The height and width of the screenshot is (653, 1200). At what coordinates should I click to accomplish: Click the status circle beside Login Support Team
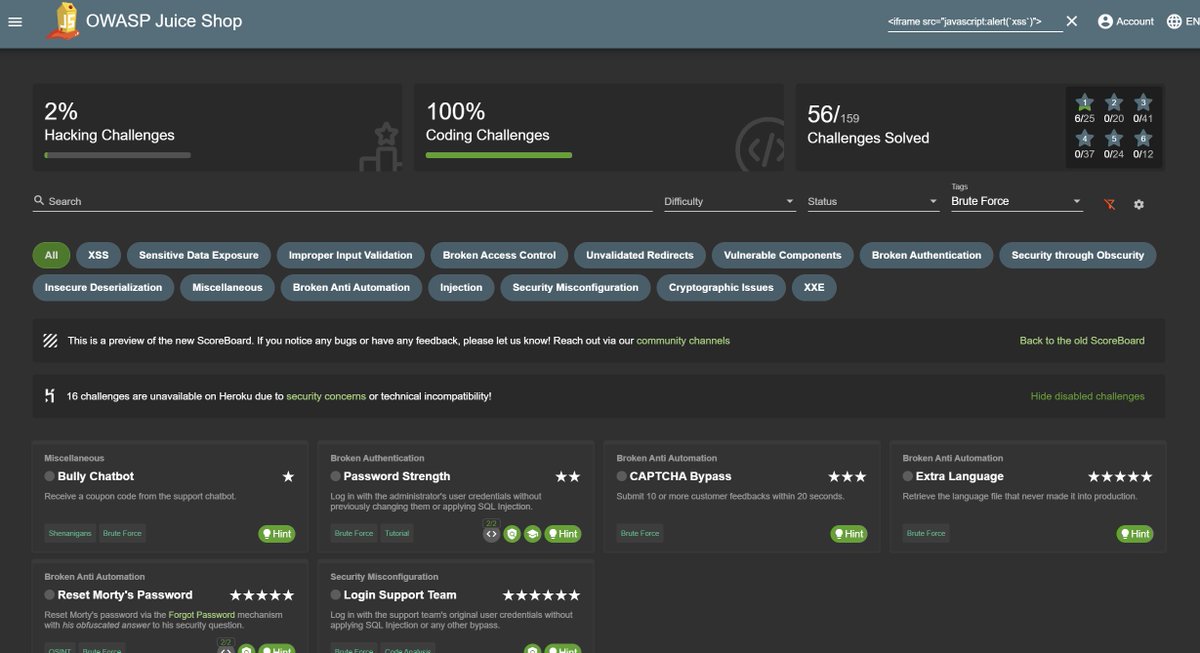point(336,595)
